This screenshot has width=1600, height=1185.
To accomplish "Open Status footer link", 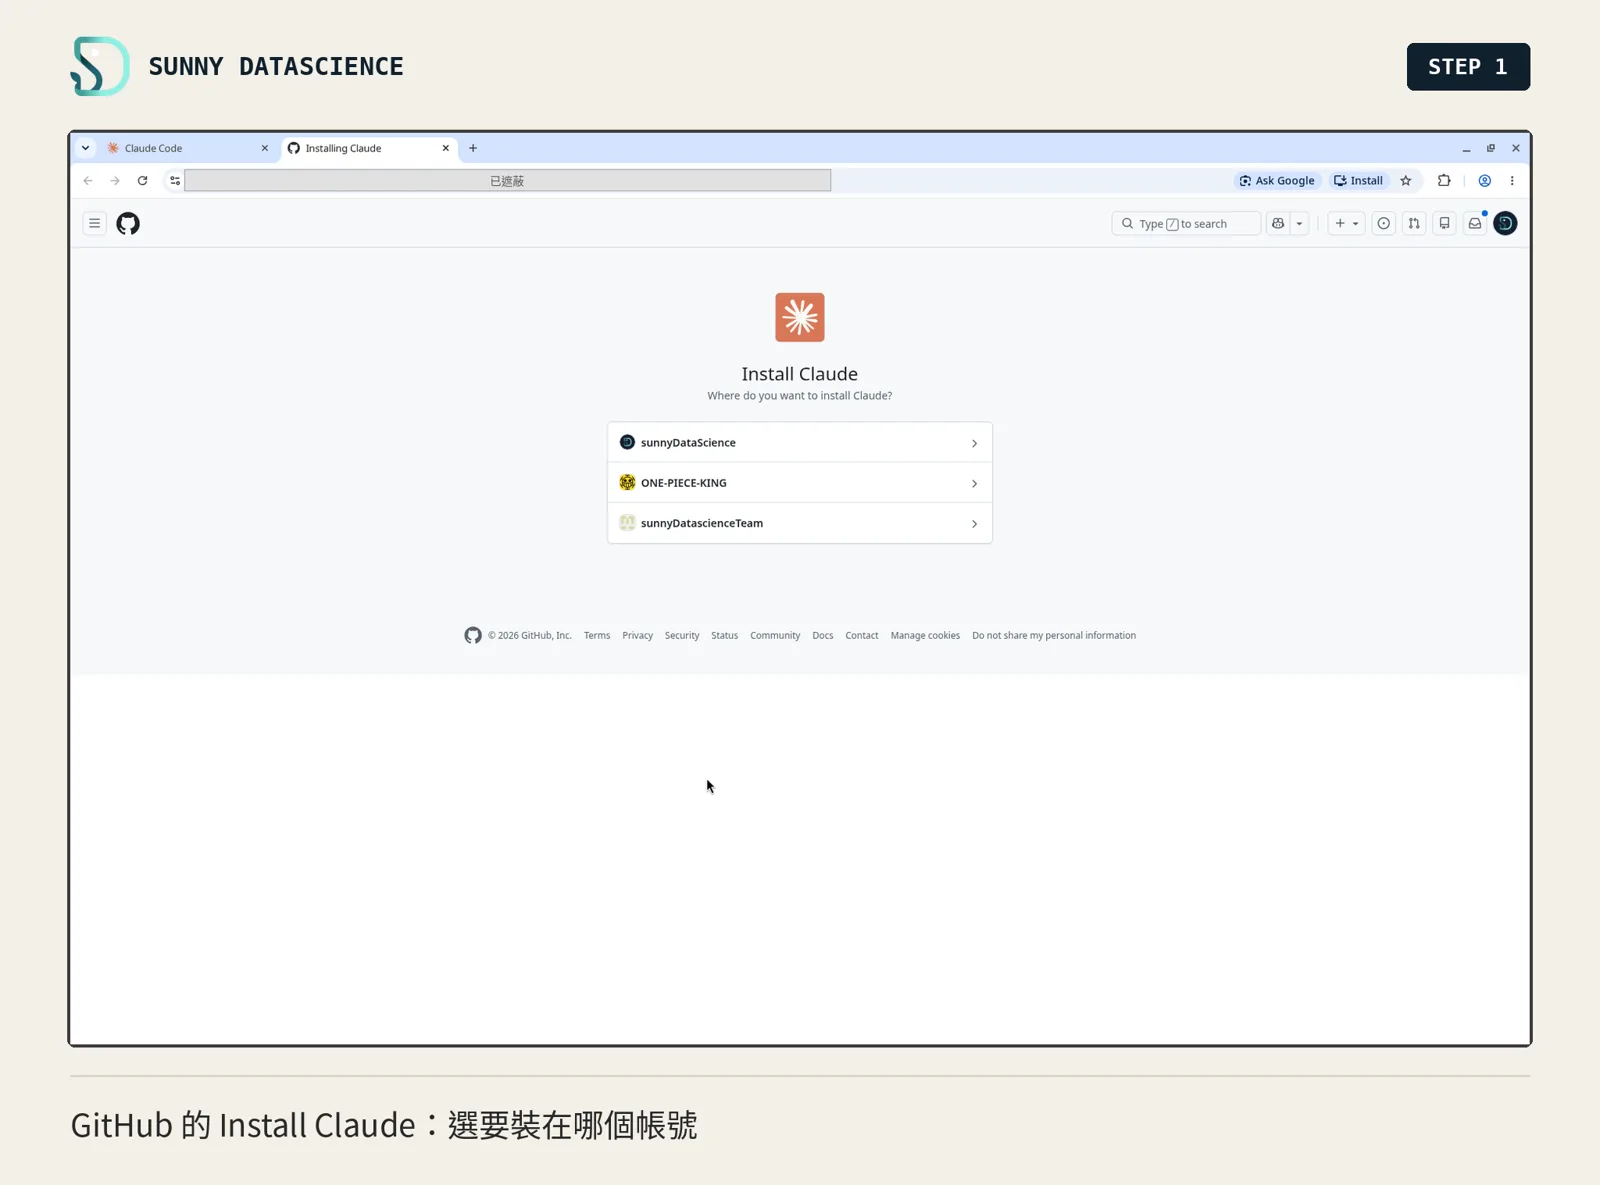I will click(x=724, y=635).
